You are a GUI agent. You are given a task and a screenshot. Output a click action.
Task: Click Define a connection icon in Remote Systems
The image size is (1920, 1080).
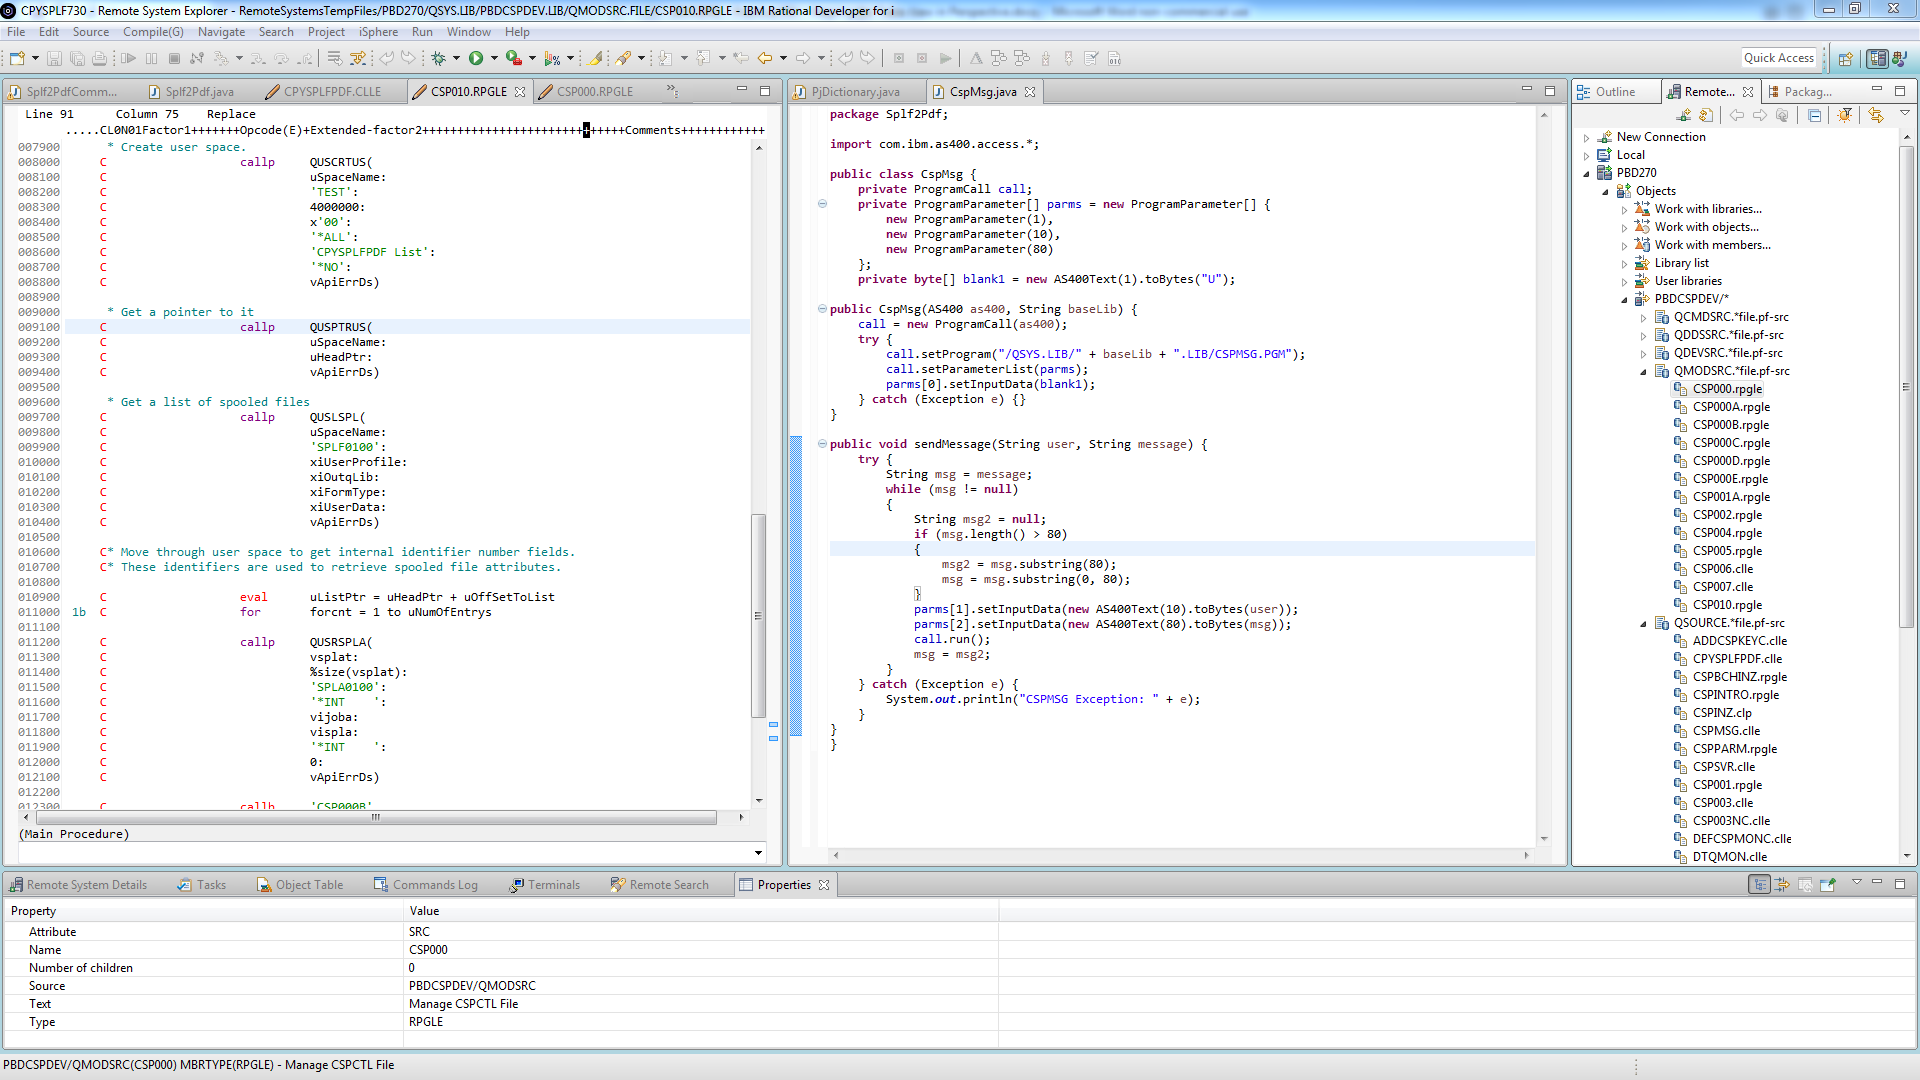[1684, 115]
